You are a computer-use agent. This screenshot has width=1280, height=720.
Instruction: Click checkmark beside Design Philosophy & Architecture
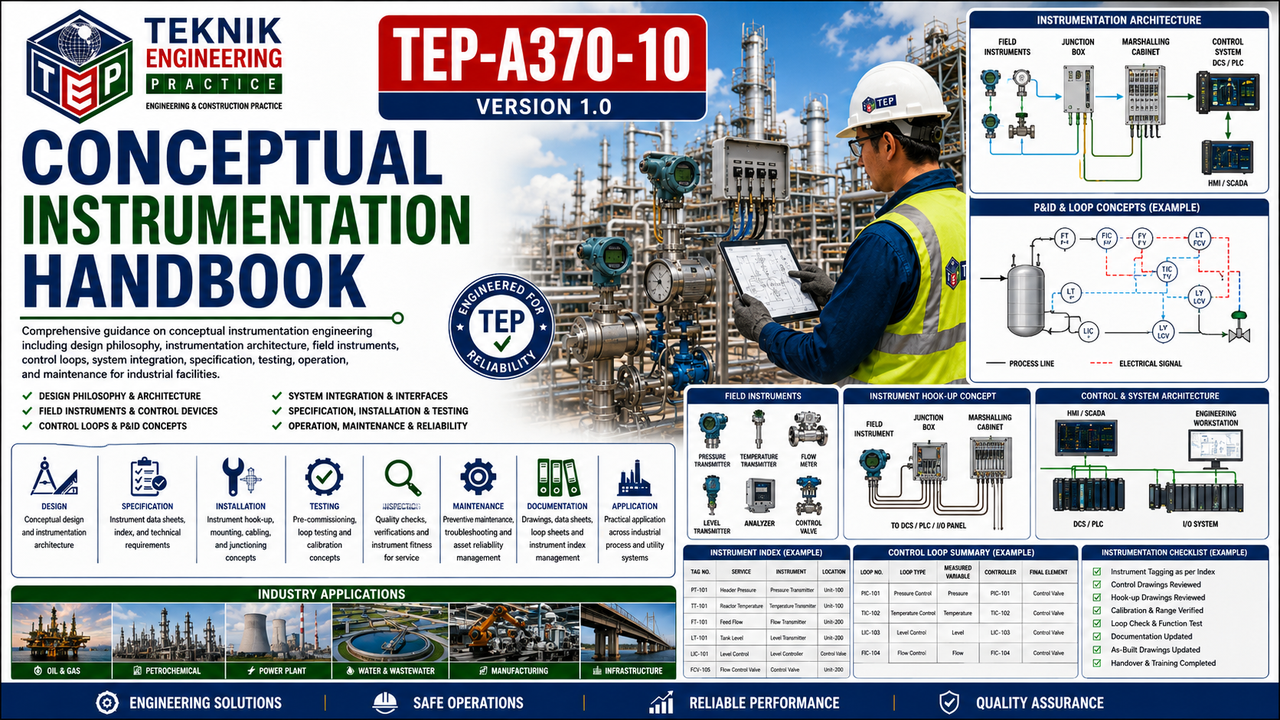click(x=25, y=396)
